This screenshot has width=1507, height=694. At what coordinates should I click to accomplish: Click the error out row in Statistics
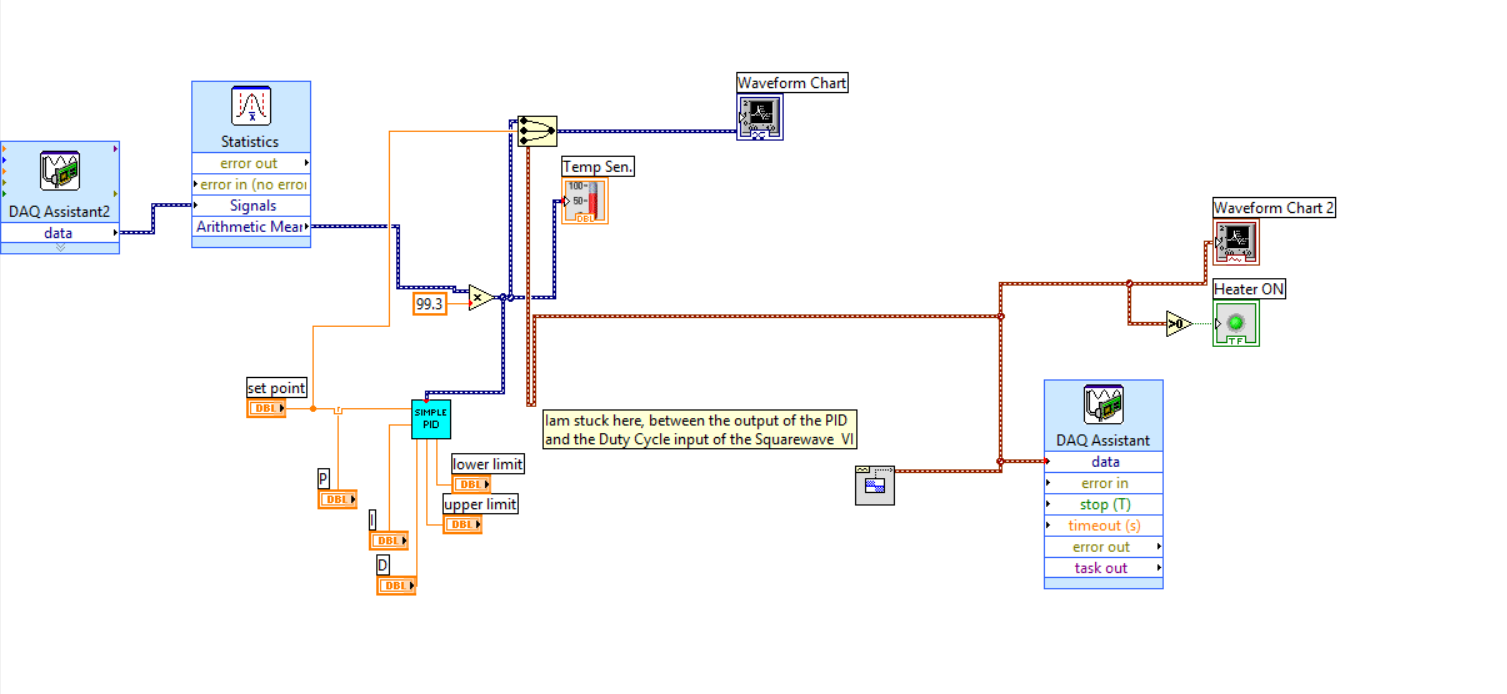tap(250, 163)
